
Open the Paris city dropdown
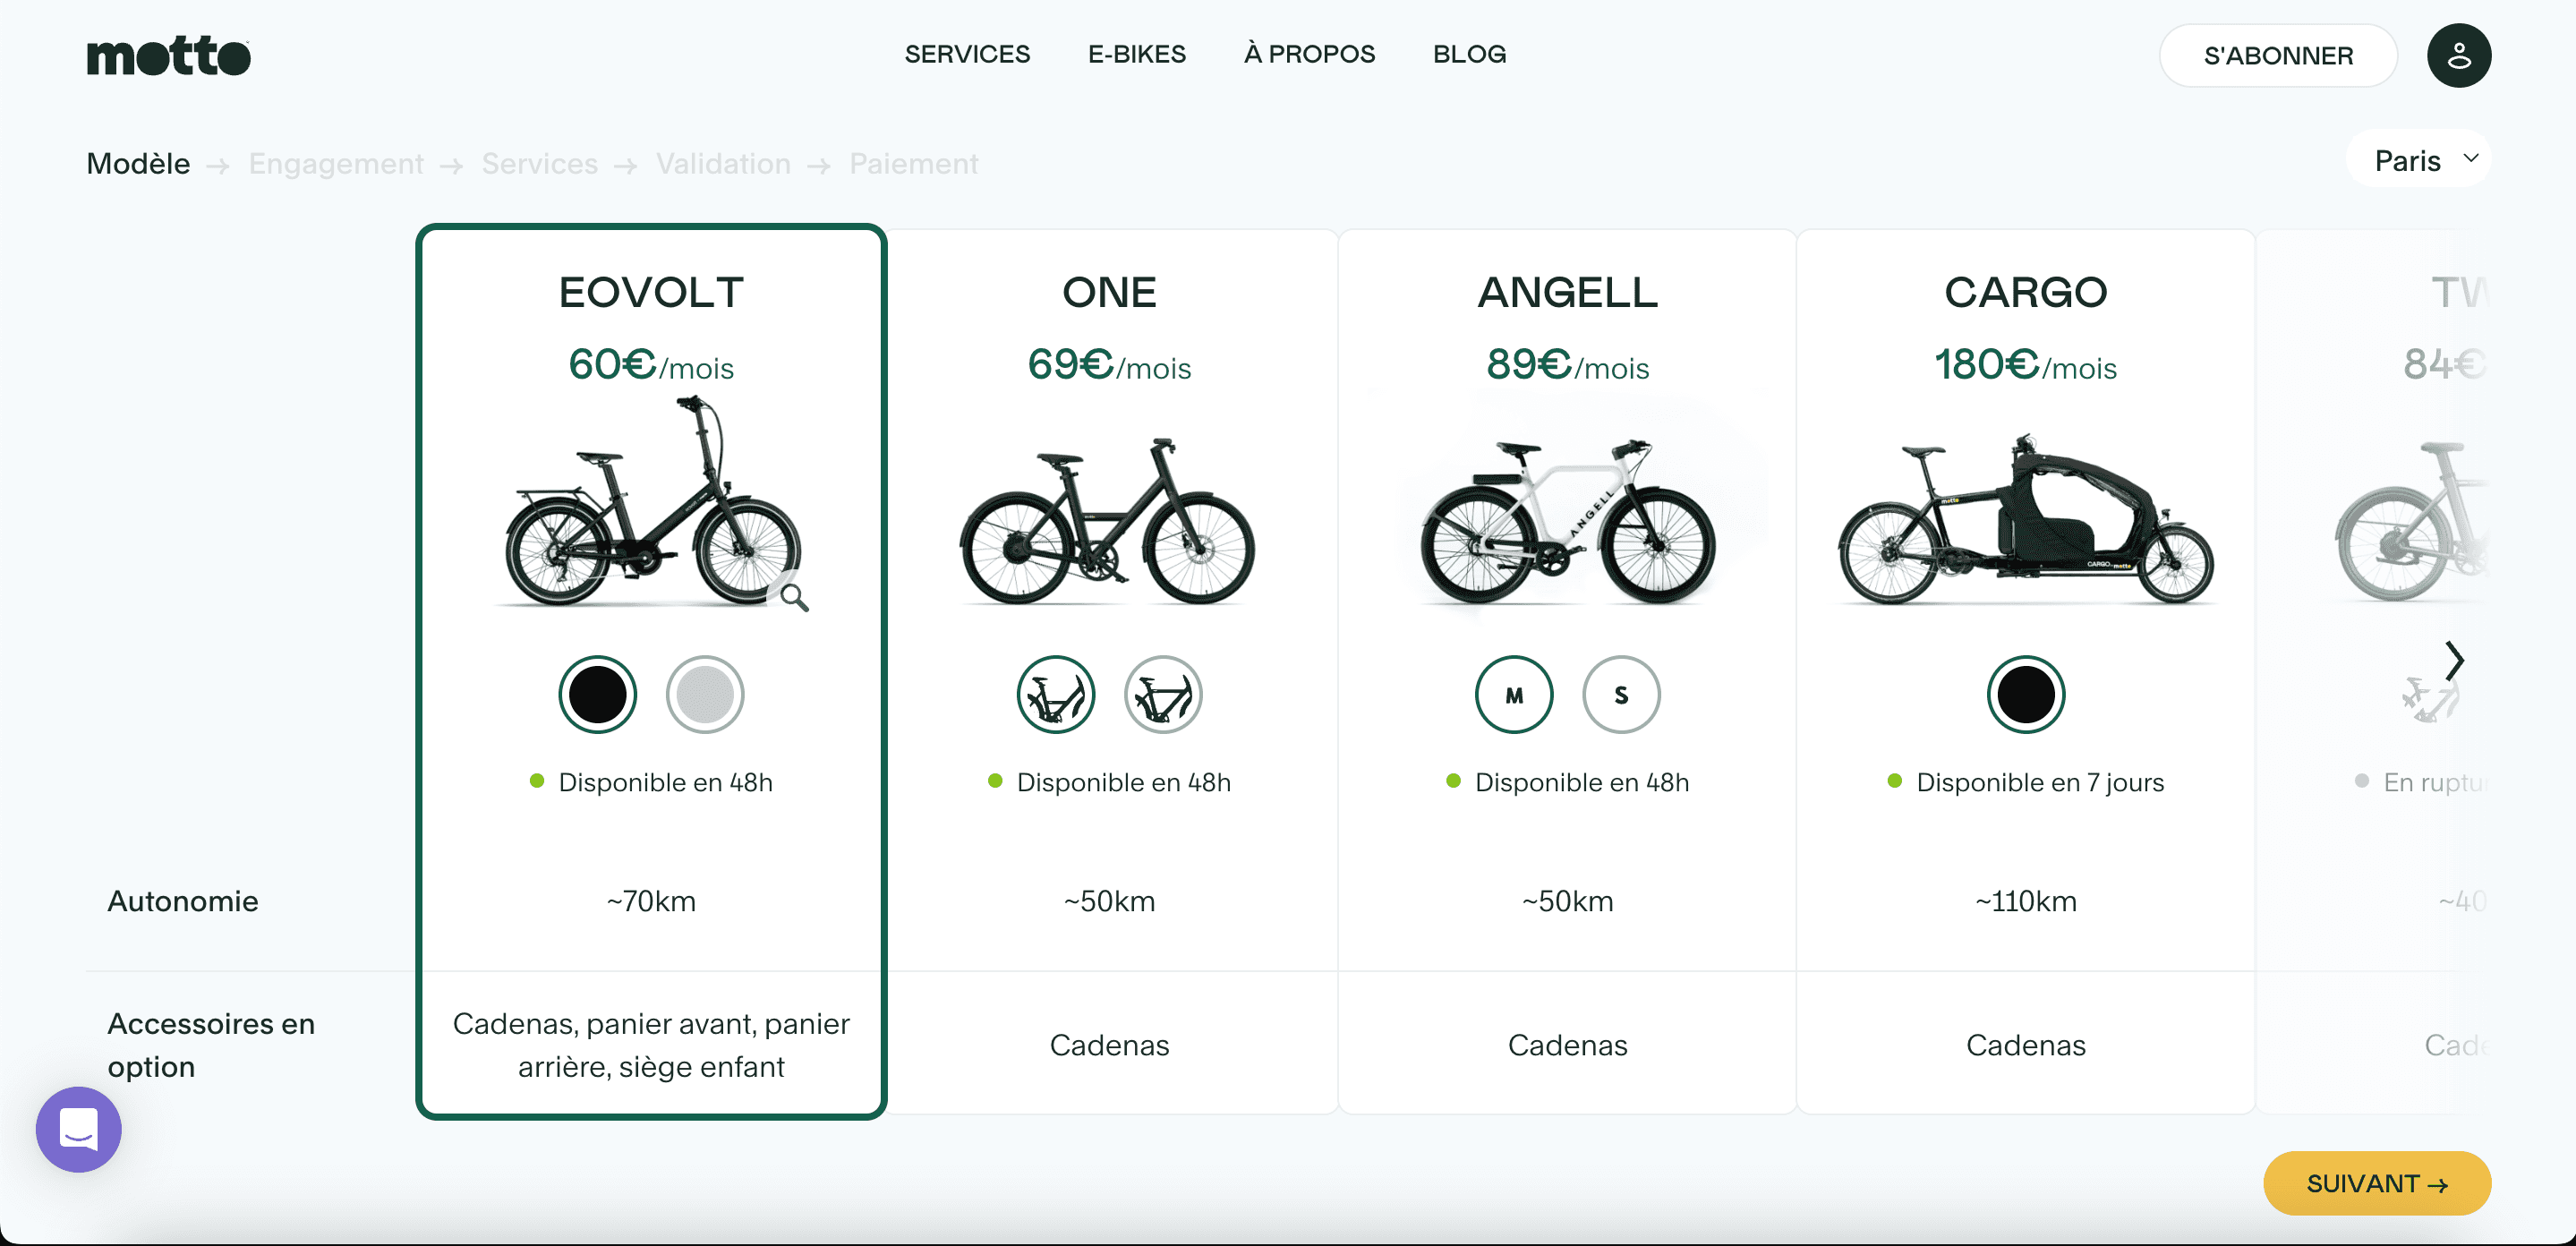(x=2423, y=160)
